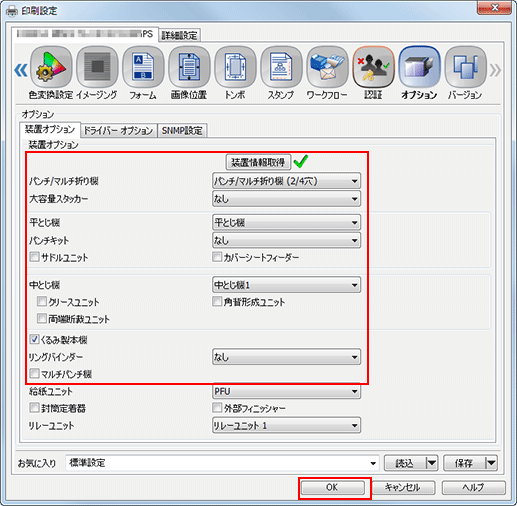
Task: Open the 大容量スタッカー dropdown
Action: point(286,199)
